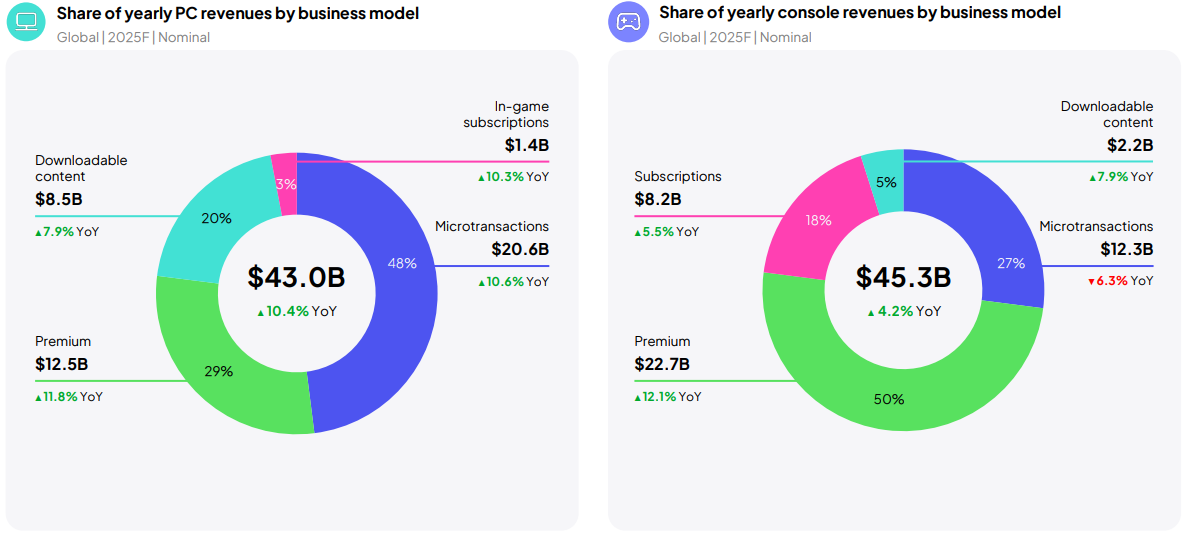1192x537 pixels.
Task: Click the PC revenues chart title
Action: [x=237, y=14]
